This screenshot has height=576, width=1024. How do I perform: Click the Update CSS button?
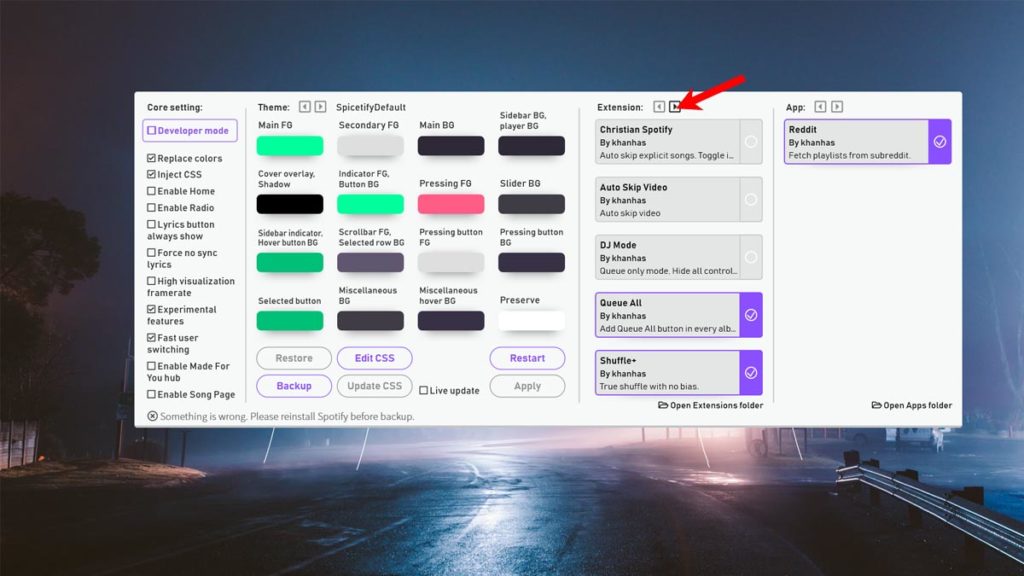pos(374,386)
